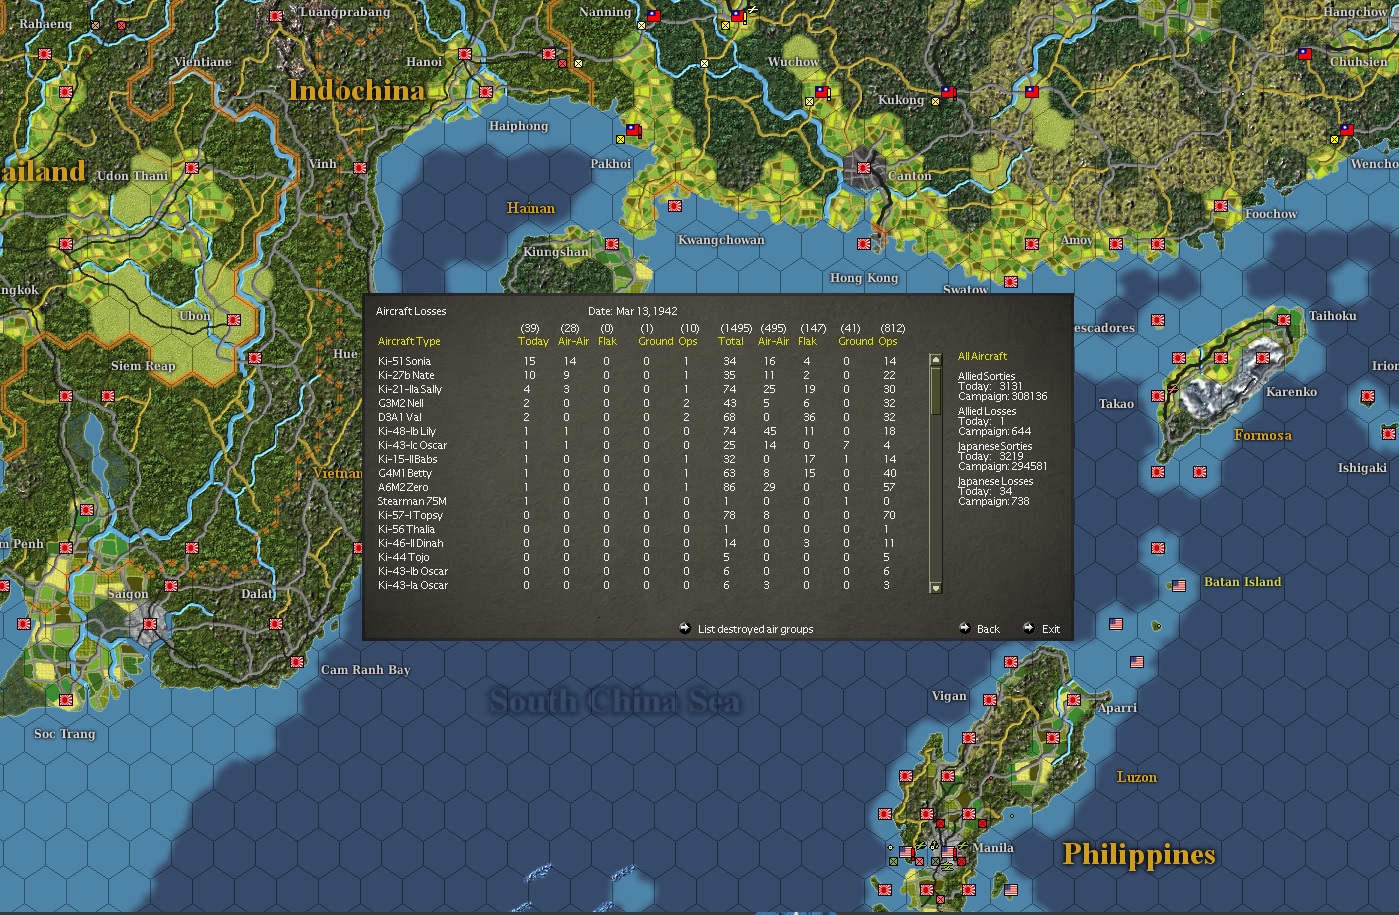Select the G3M2 Nell row
The width and height of the screenshot is (1399, 915).
coord(637,403)
